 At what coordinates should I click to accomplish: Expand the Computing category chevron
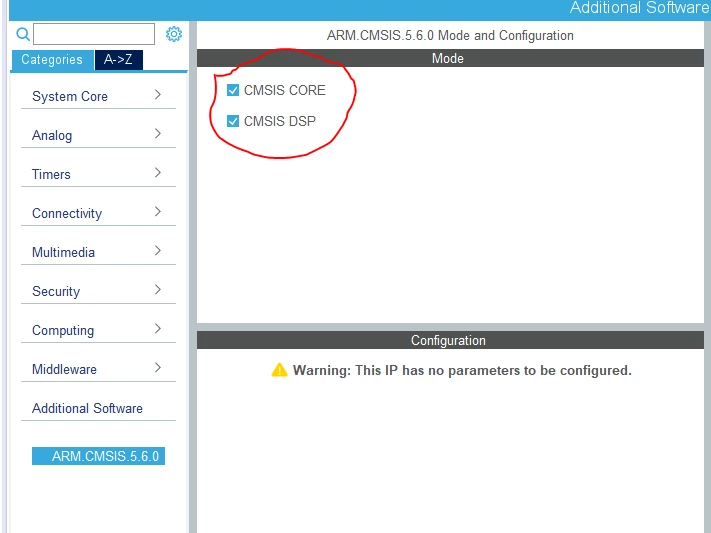pyautogui.click(x=158, y=329)
